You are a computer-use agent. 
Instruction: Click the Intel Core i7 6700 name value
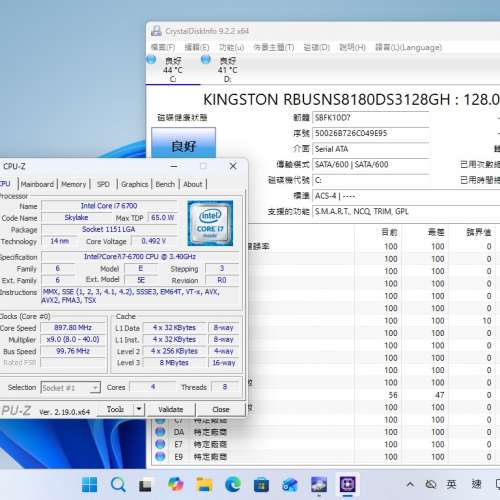109,206
